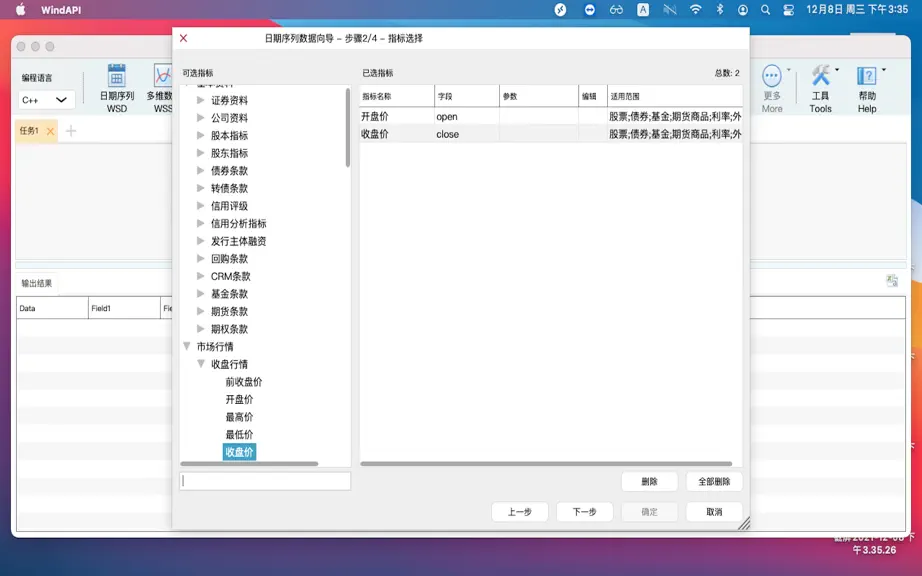Click the selected-indicators horizontal scrollbar

(546, 464)
